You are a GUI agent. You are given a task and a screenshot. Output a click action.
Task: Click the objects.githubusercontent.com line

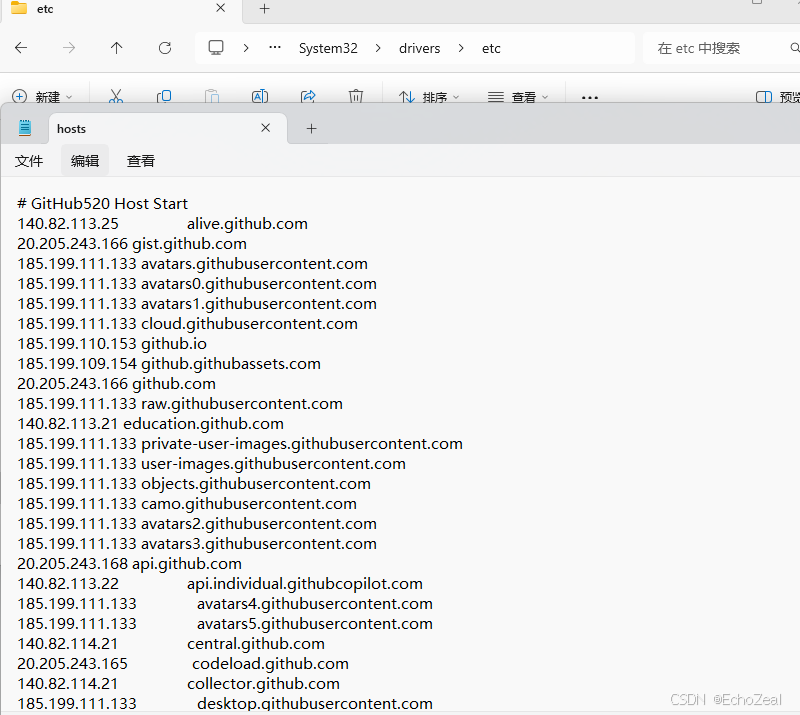194,483
